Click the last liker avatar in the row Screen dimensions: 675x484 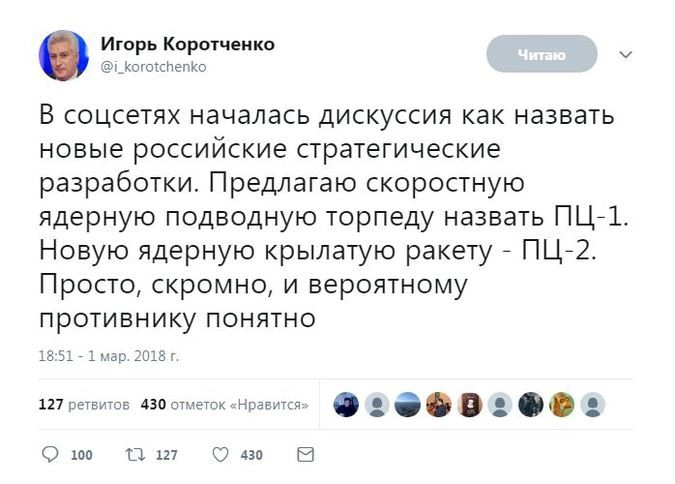592,404
